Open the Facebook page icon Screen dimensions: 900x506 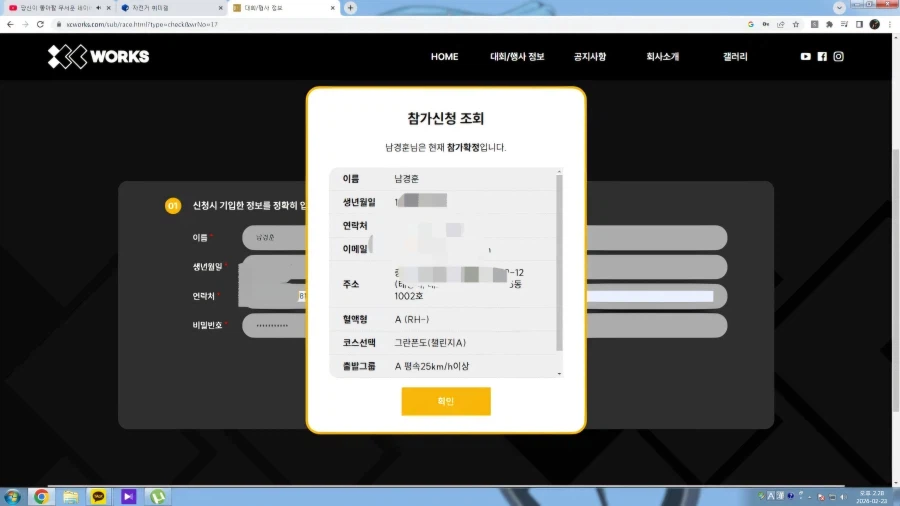[x=822, y=56]
